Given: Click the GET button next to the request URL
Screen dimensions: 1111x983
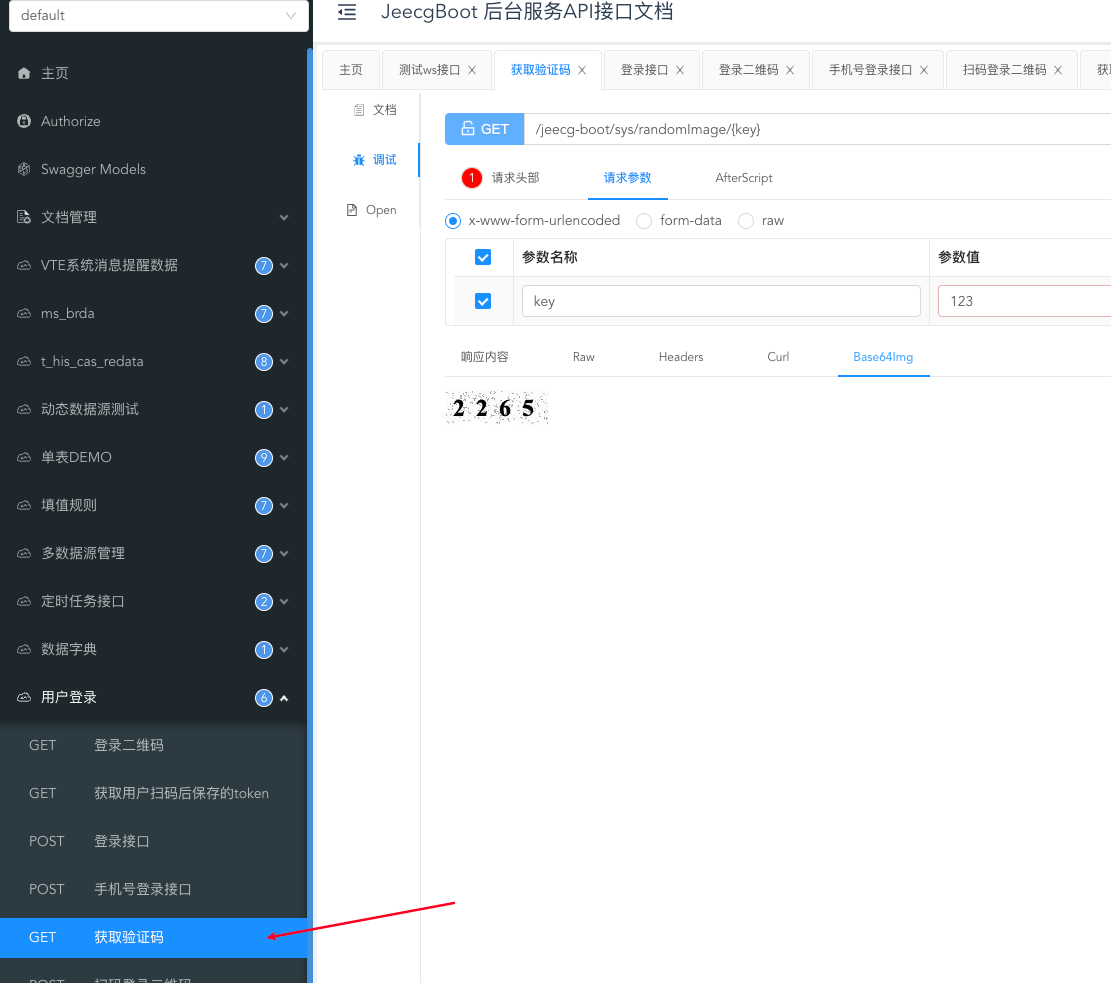Looking at the screenshot, I should [484, 129].
